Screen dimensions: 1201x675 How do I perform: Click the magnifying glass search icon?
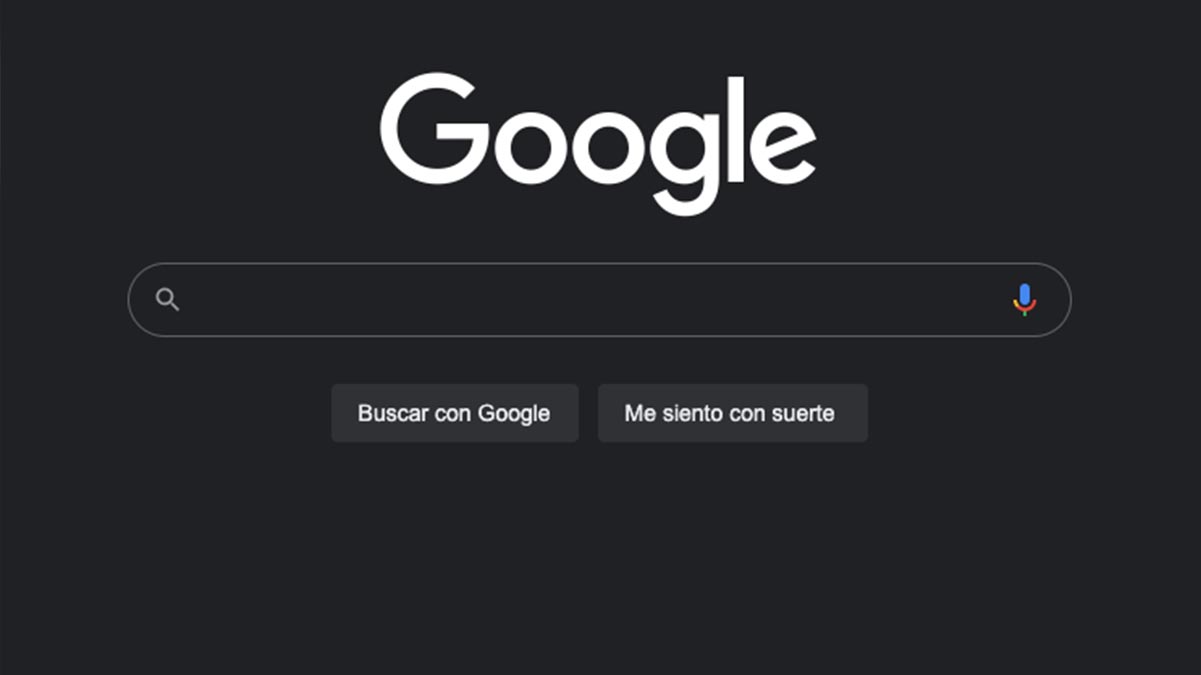[168, 299]
